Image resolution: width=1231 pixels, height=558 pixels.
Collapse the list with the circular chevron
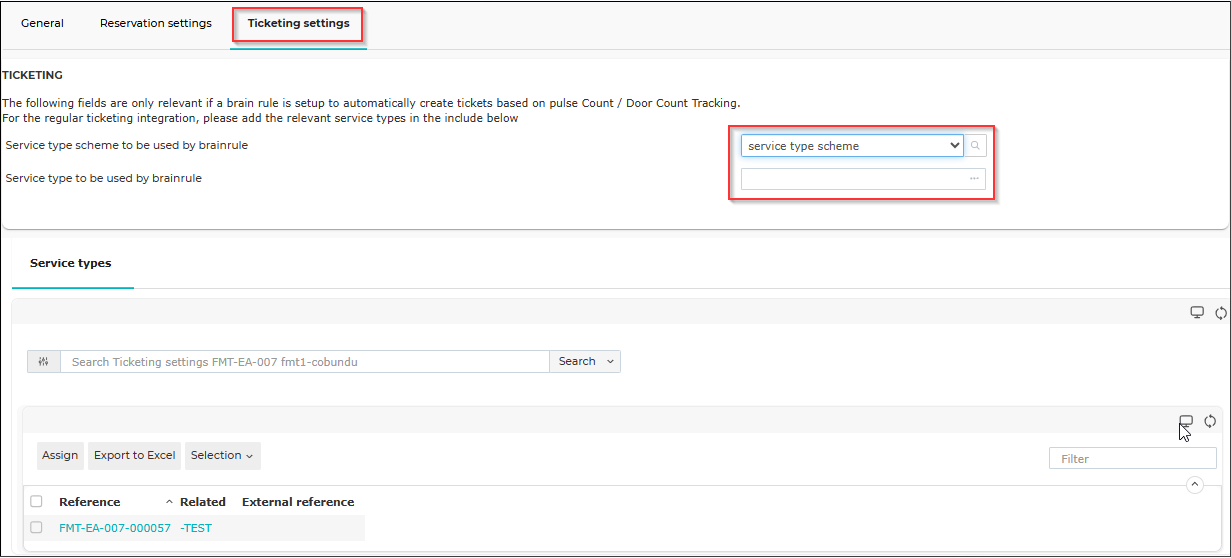click(1194, 485)
